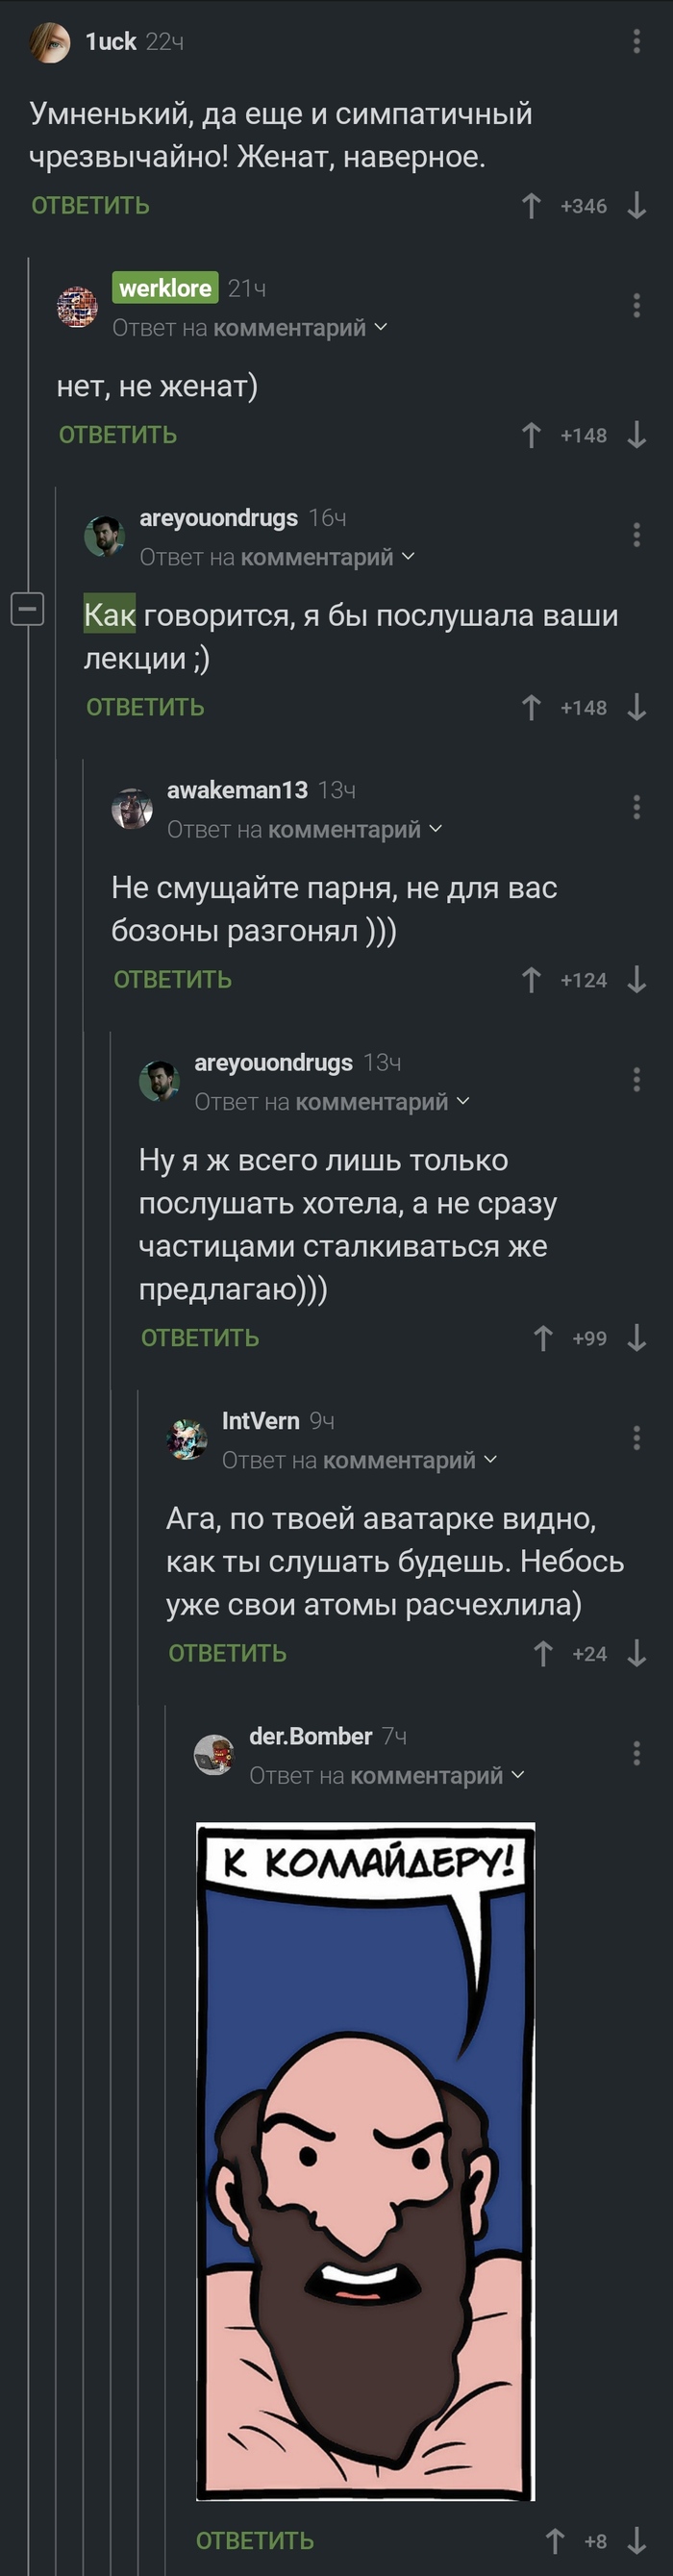Screen dimensions: 673x2576
Task: Collapse the areyouondrugs comment thread
Action: tap(27, 608)
